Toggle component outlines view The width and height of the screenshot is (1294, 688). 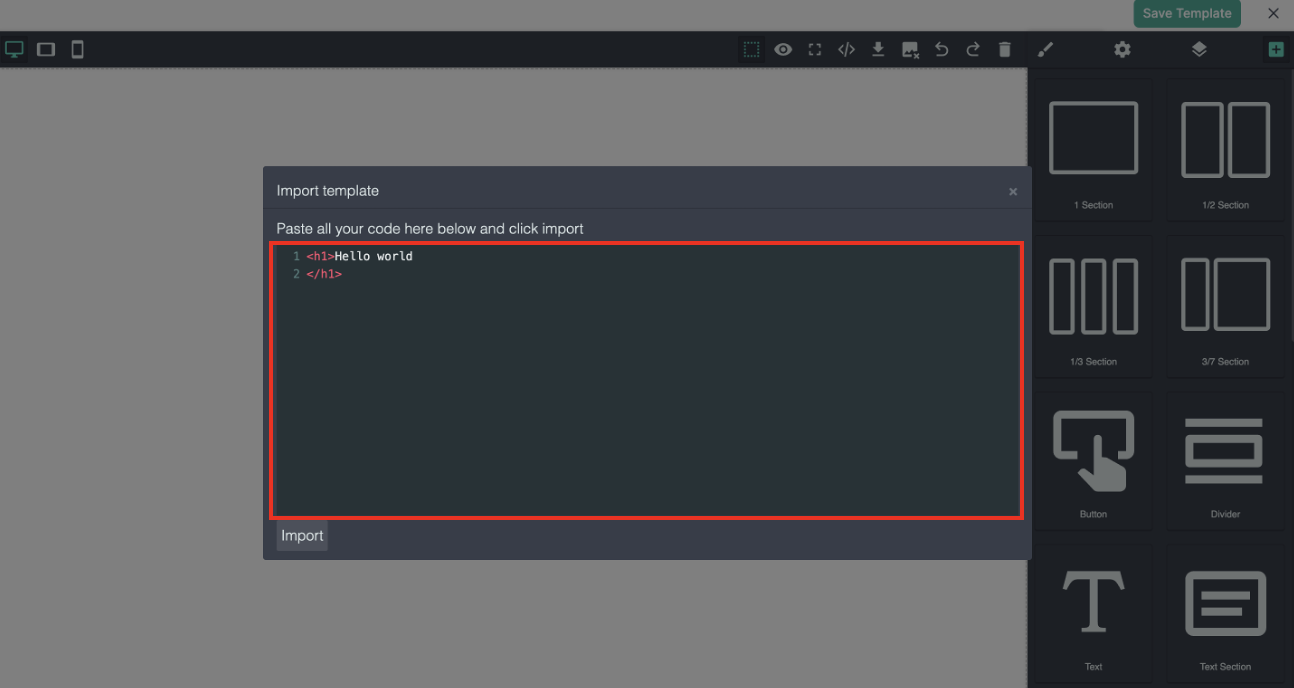(751, 49)
